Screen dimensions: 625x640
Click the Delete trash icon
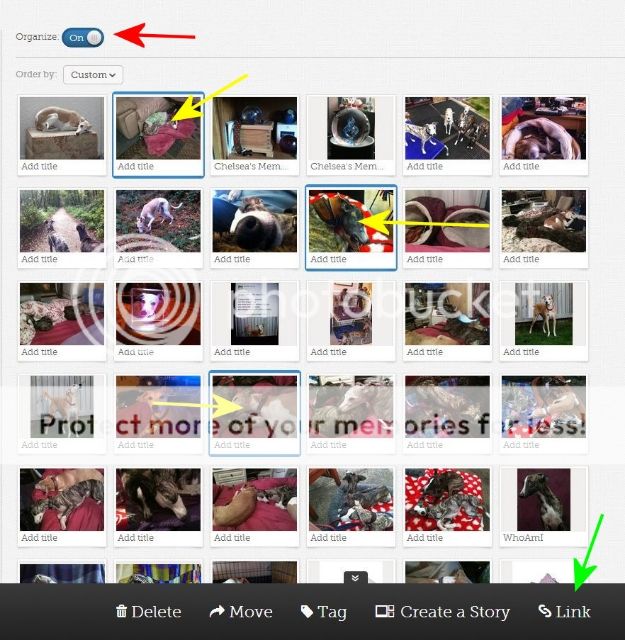[121, 611]
